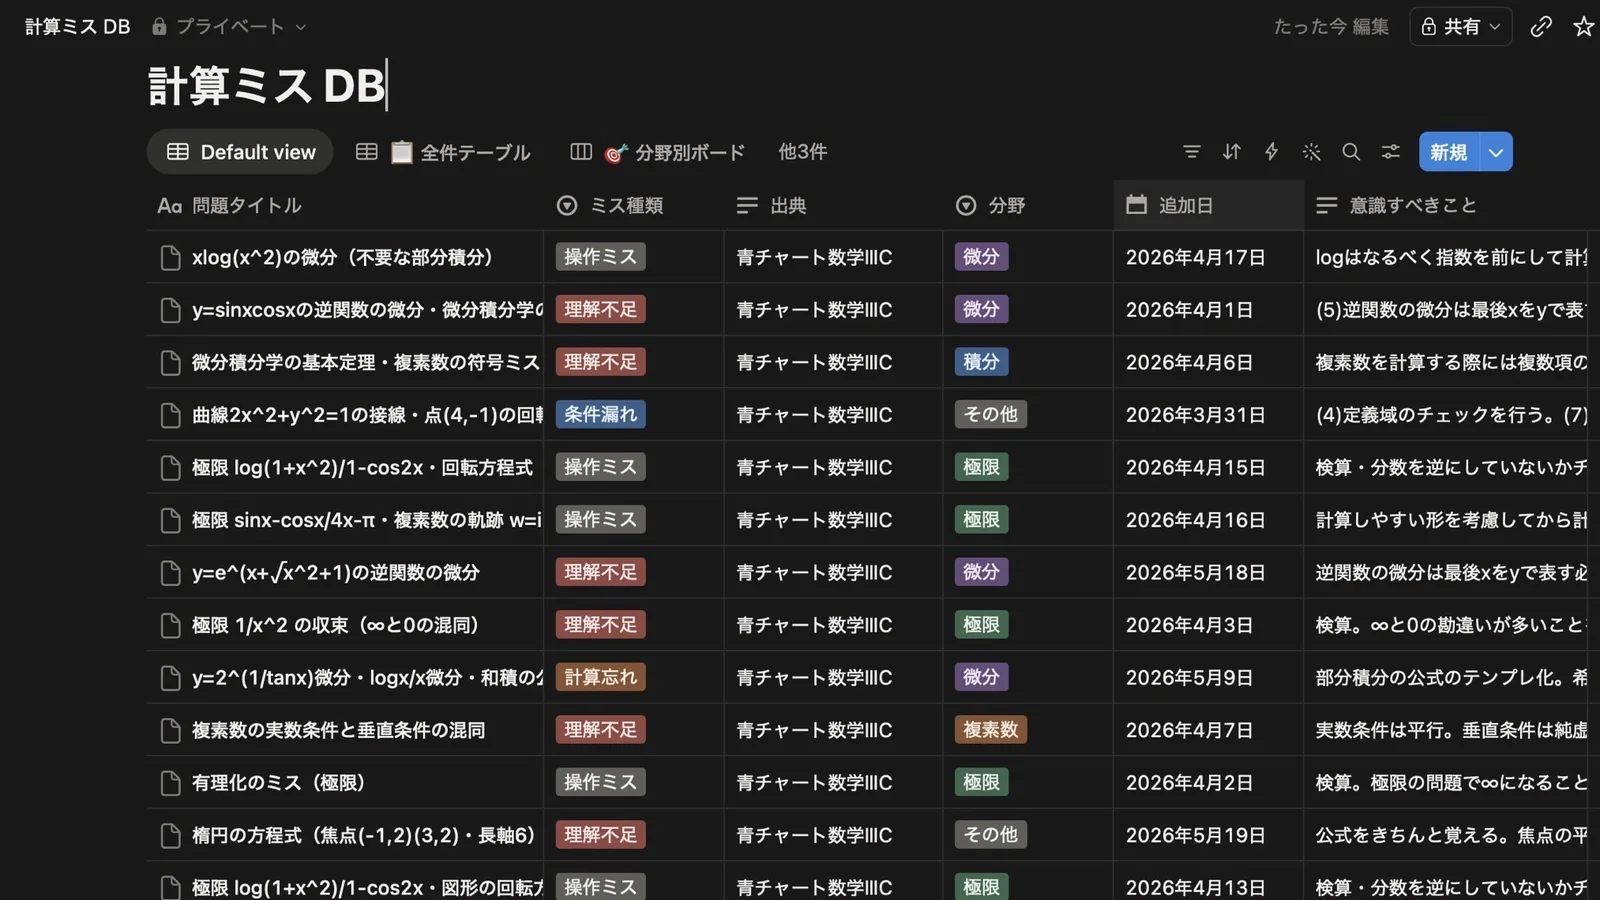Click the AI sparkle icon in toolbar

tap(1311, 152)
